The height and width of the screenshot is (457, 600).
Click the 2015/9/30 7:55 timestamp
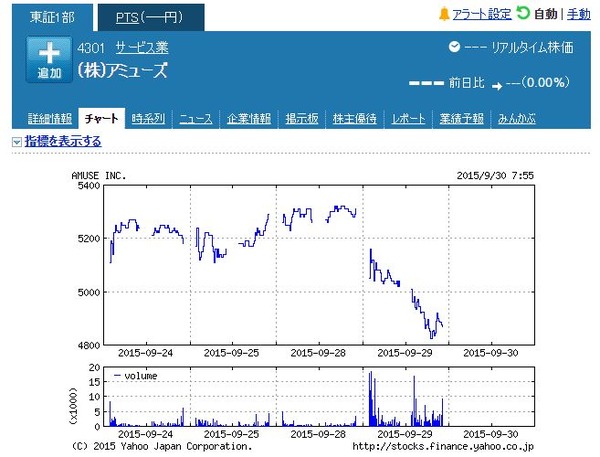(495, 176)
